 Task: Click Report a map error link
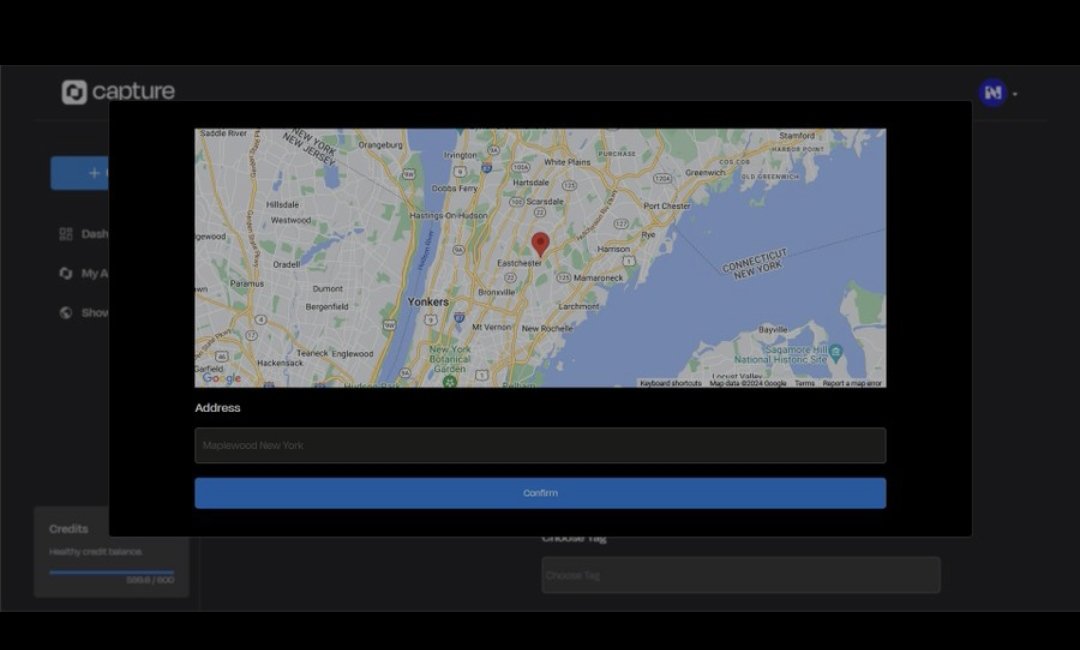(x=852, y=383)
